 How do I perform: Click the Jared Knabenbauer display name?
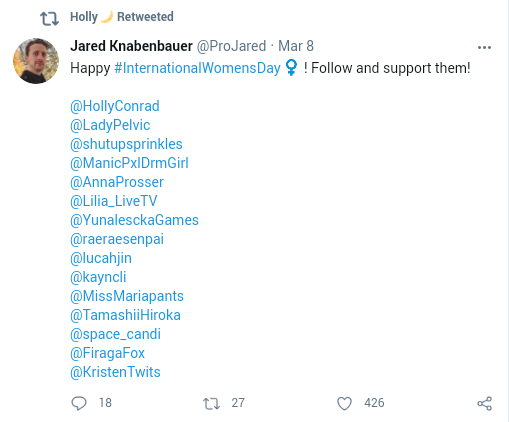point(131,46)
